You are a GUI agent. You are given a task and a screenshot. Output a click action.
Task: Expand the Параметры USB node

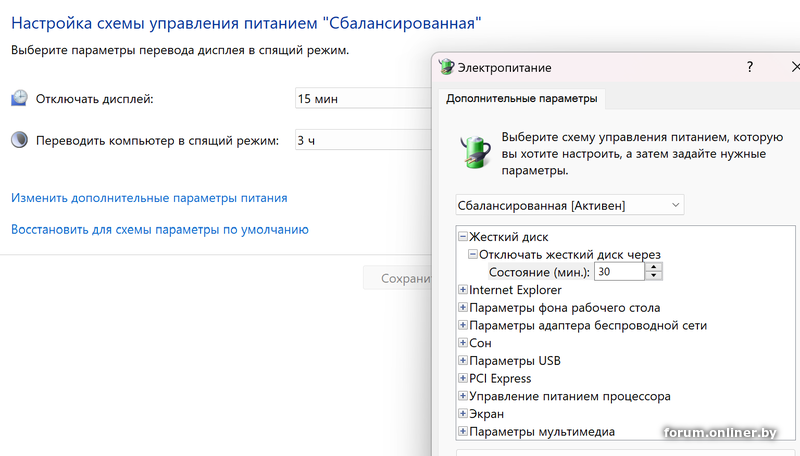(x=463, y=361)
